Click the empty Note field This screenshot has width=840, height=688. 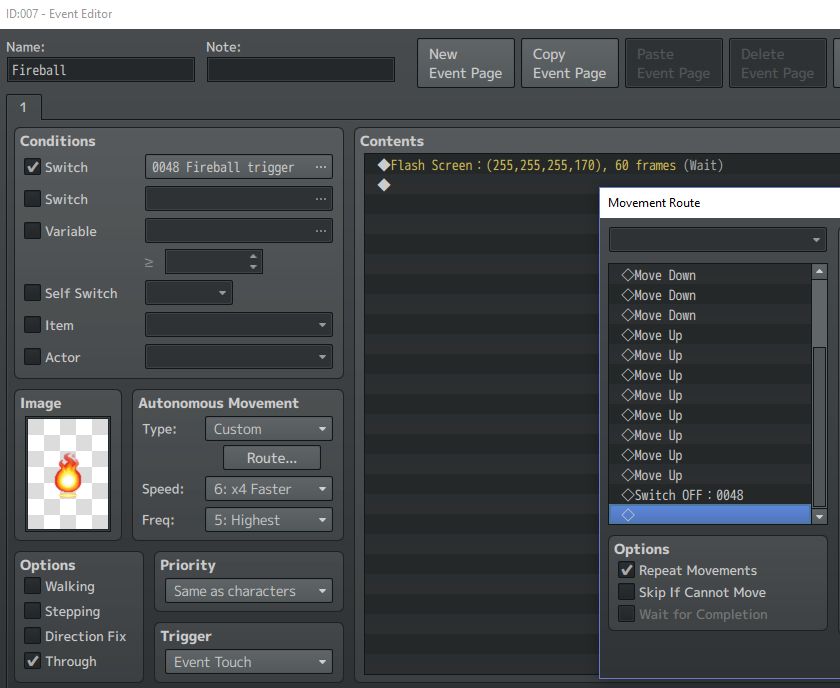[x=301, y=70]
